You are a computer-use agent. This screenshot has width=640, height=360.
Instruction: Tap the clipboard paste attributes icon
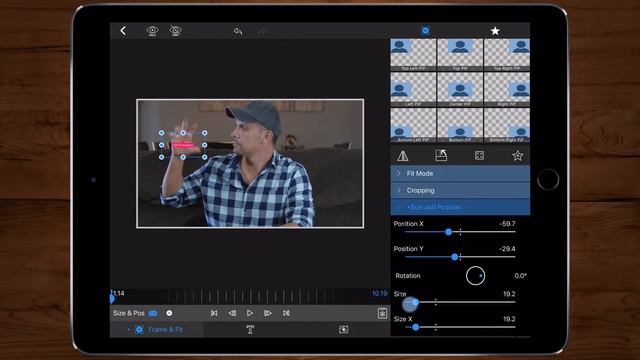pos(382,313)
